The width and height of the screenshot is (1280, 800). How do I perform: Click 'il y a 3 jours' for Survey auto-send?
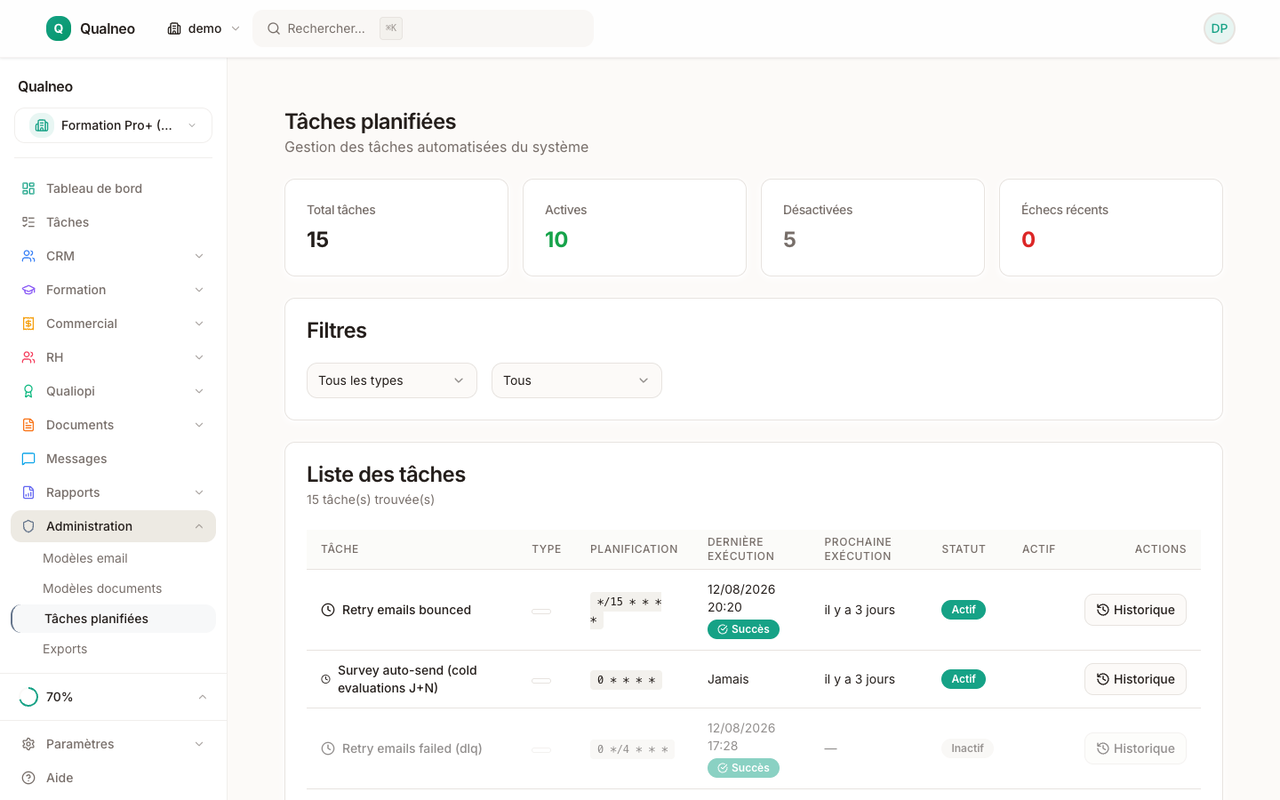(x=859, y=680)
